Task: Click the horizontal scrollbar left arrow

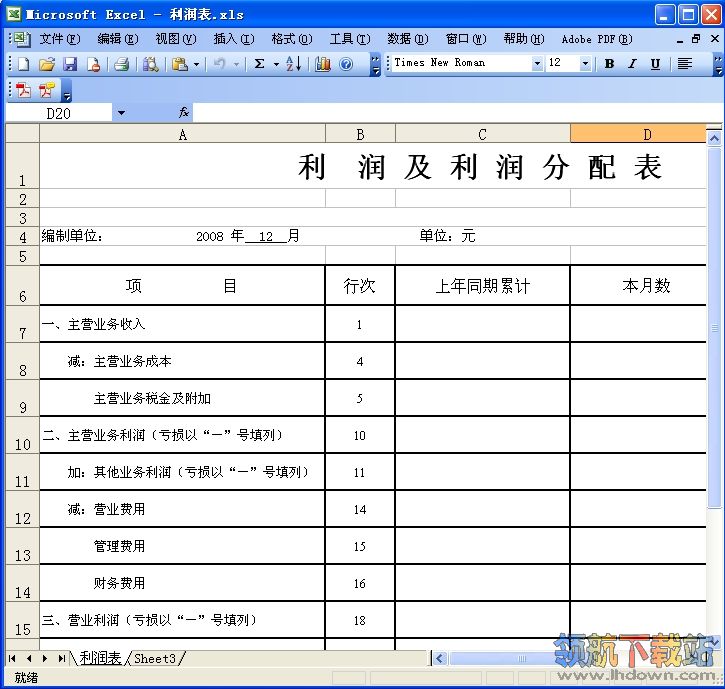Action: click(439, 658)
